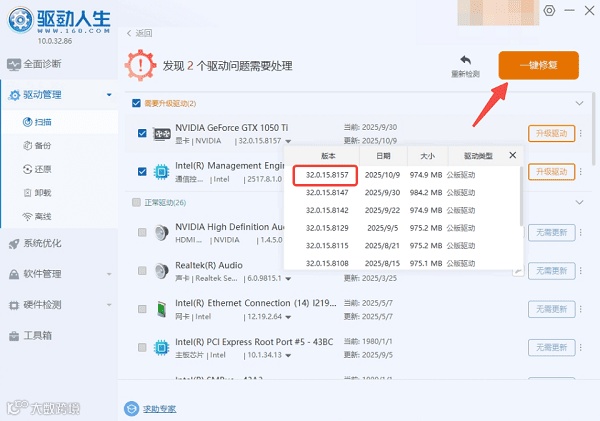Click the GTX 1050 Ti graphics card icon

pos(162,134)
